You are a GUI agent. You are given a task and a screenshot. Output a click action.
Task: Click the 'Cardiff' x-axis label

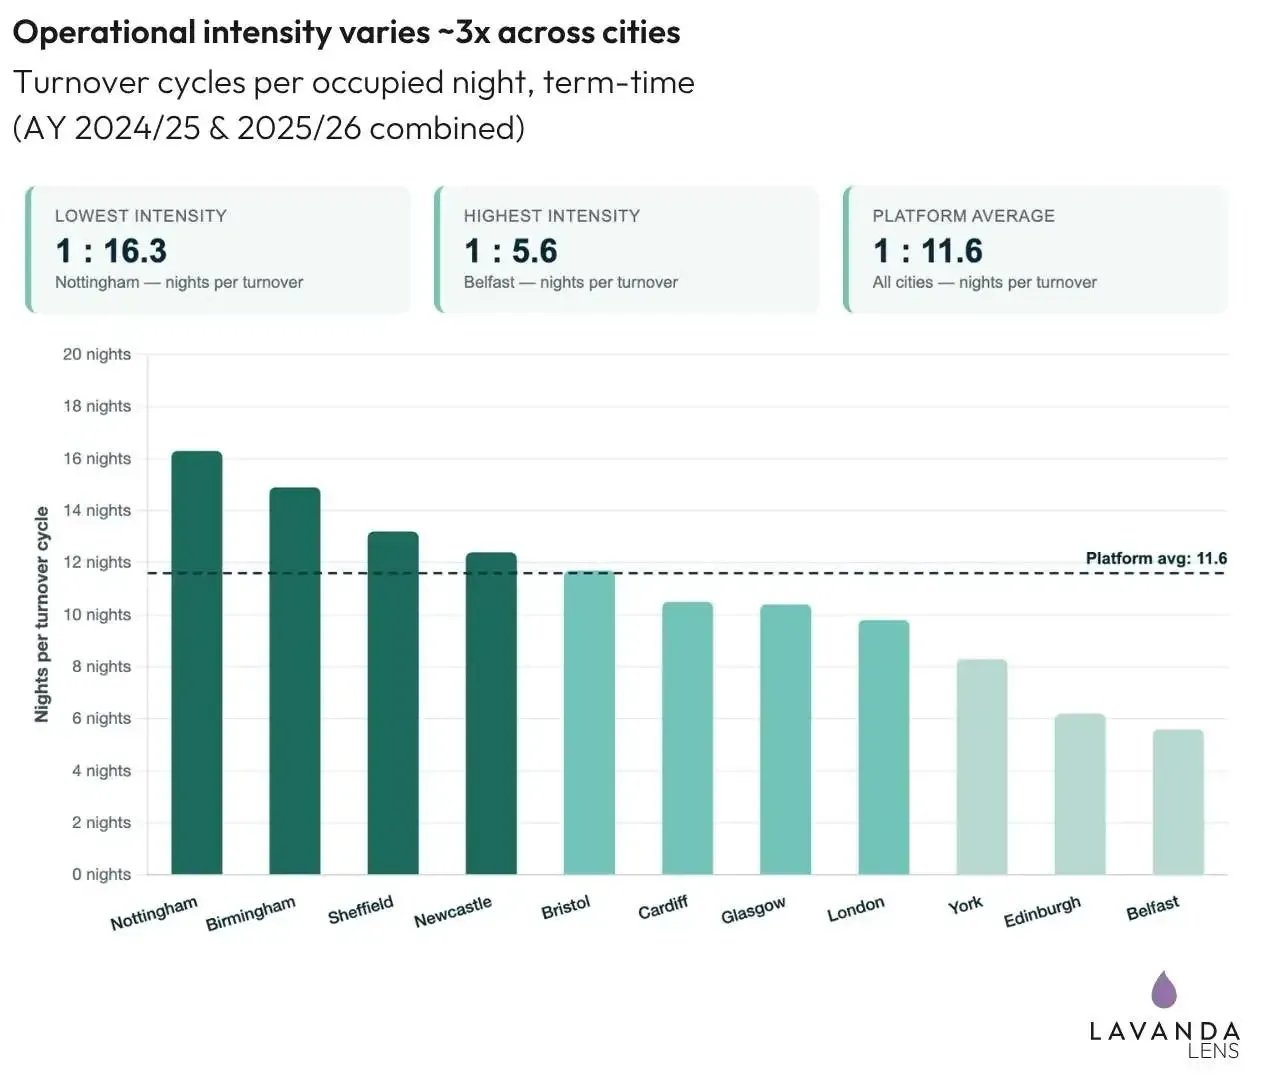point(663,908)
